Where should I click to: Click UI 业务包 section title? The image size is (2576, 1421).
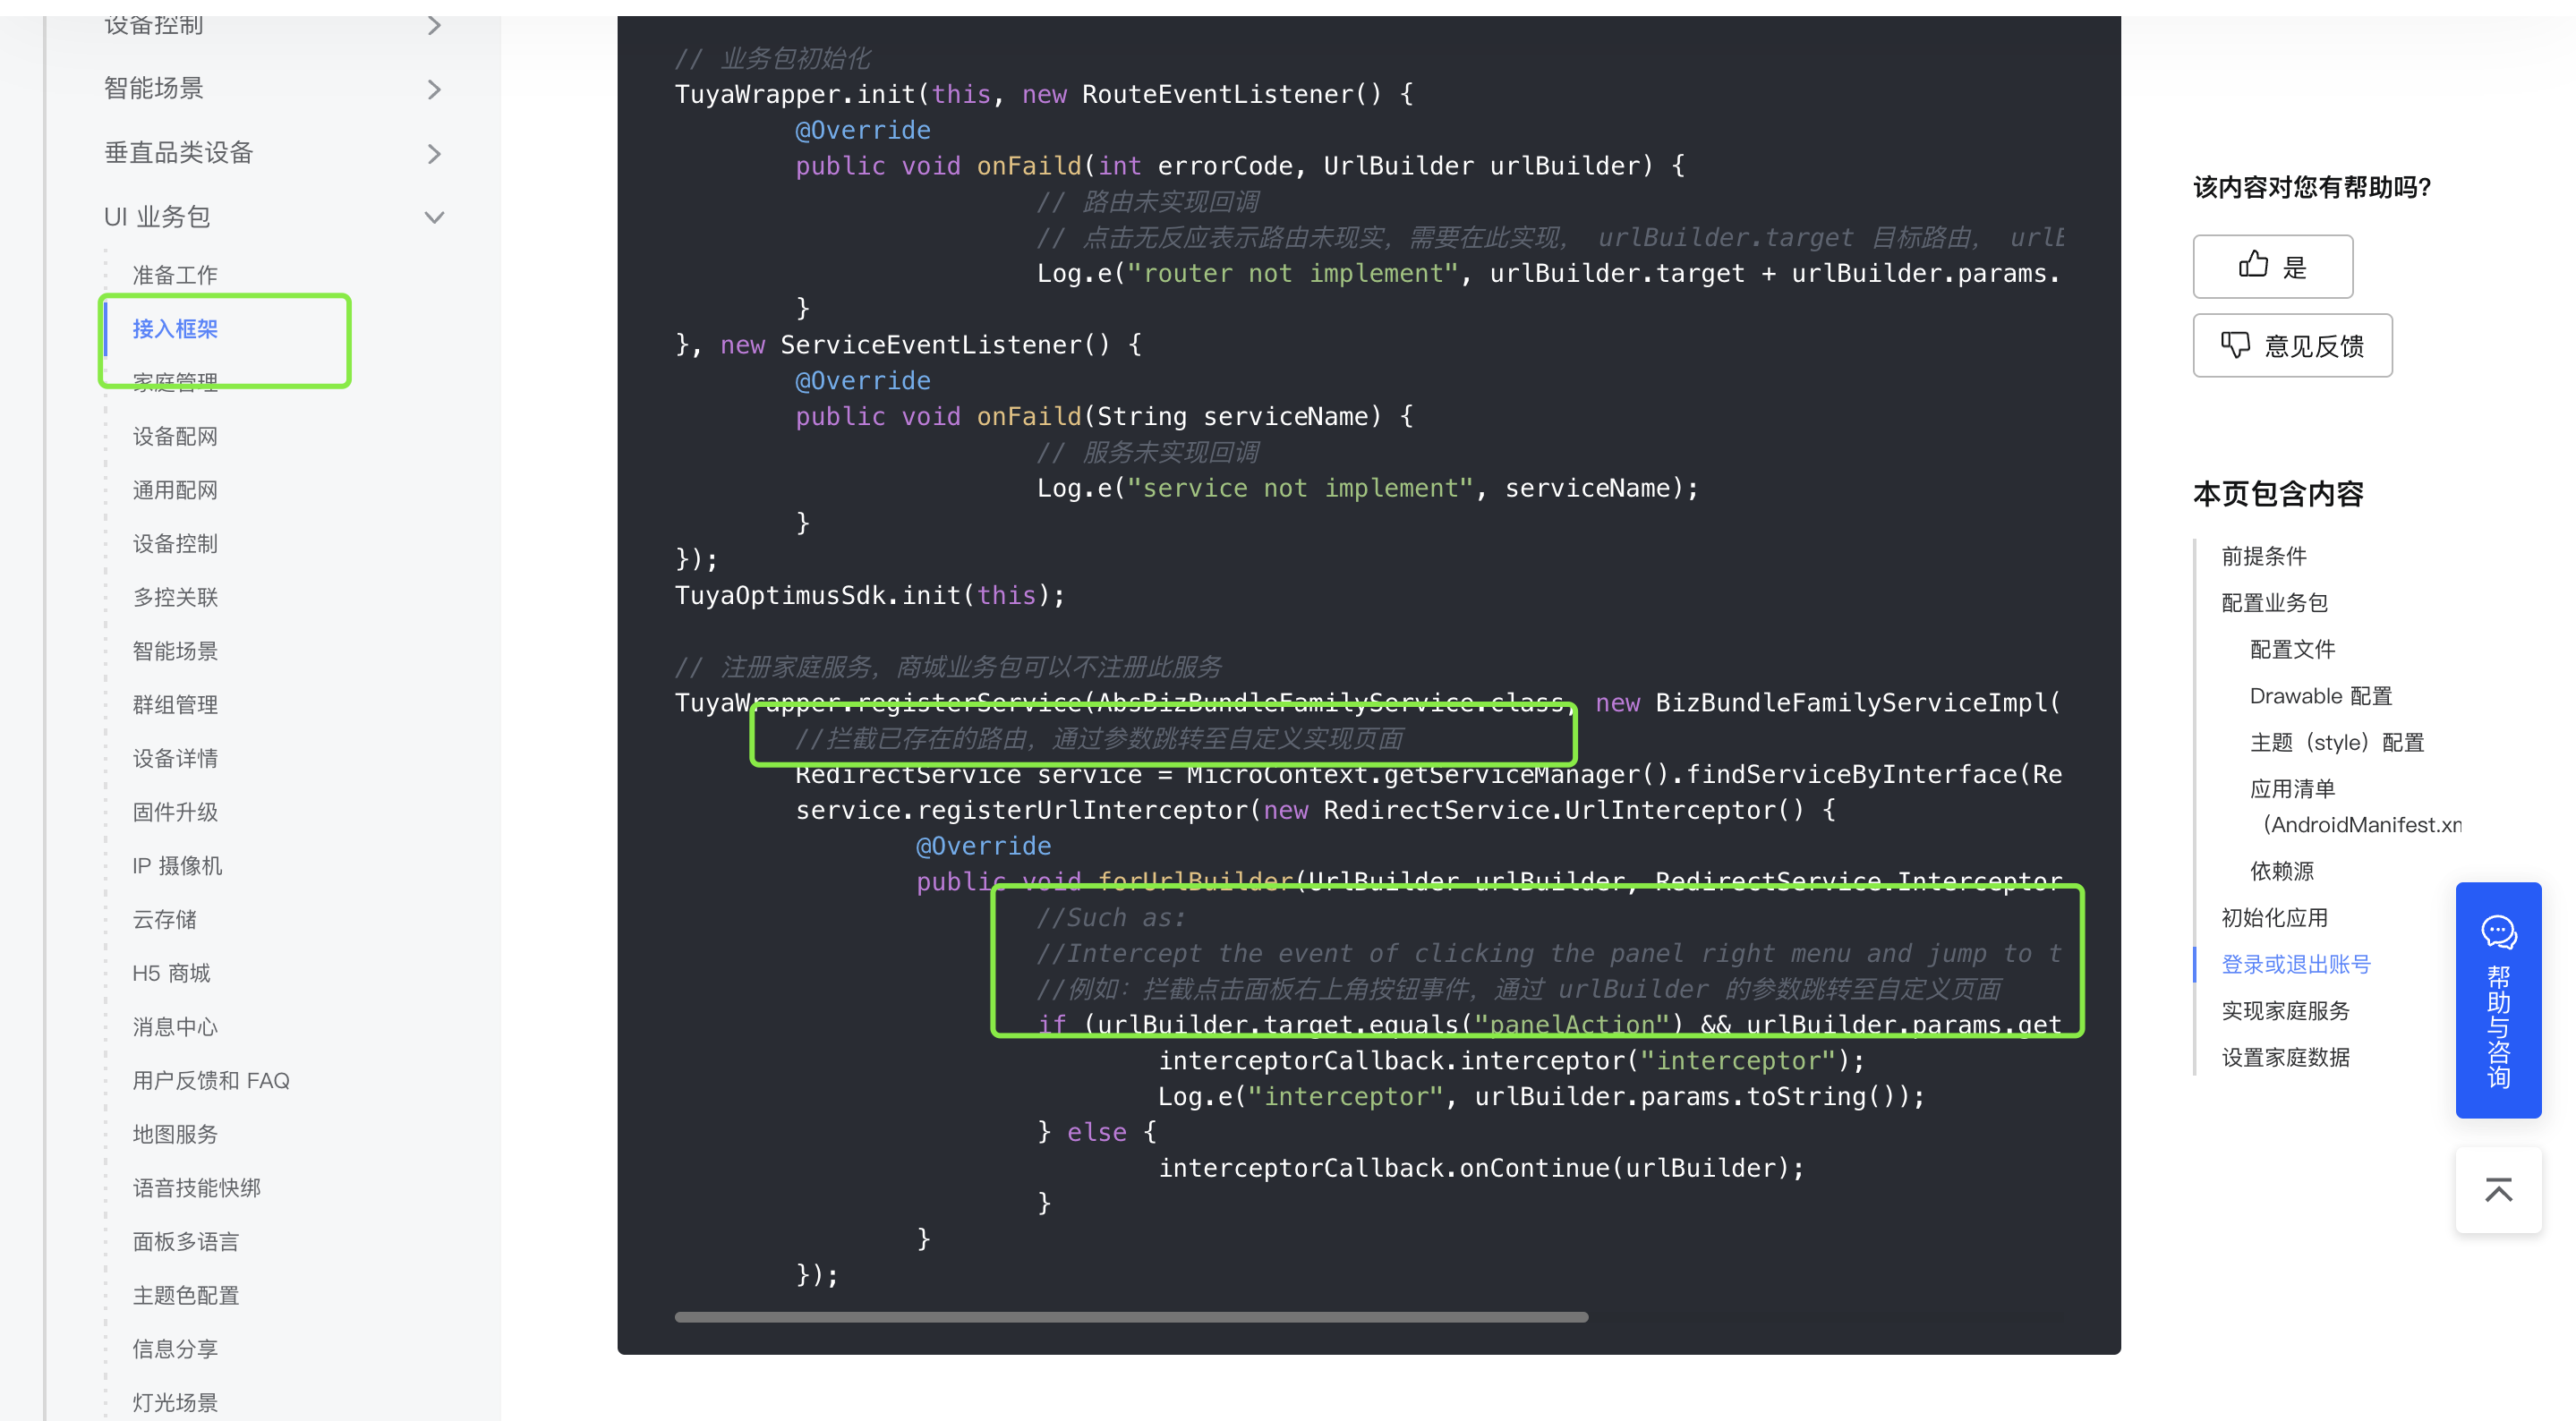[x=157, y=216]
